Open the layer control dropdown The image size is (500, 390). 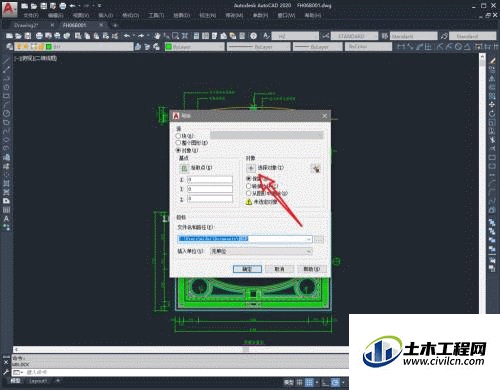[x=73, y=47]
